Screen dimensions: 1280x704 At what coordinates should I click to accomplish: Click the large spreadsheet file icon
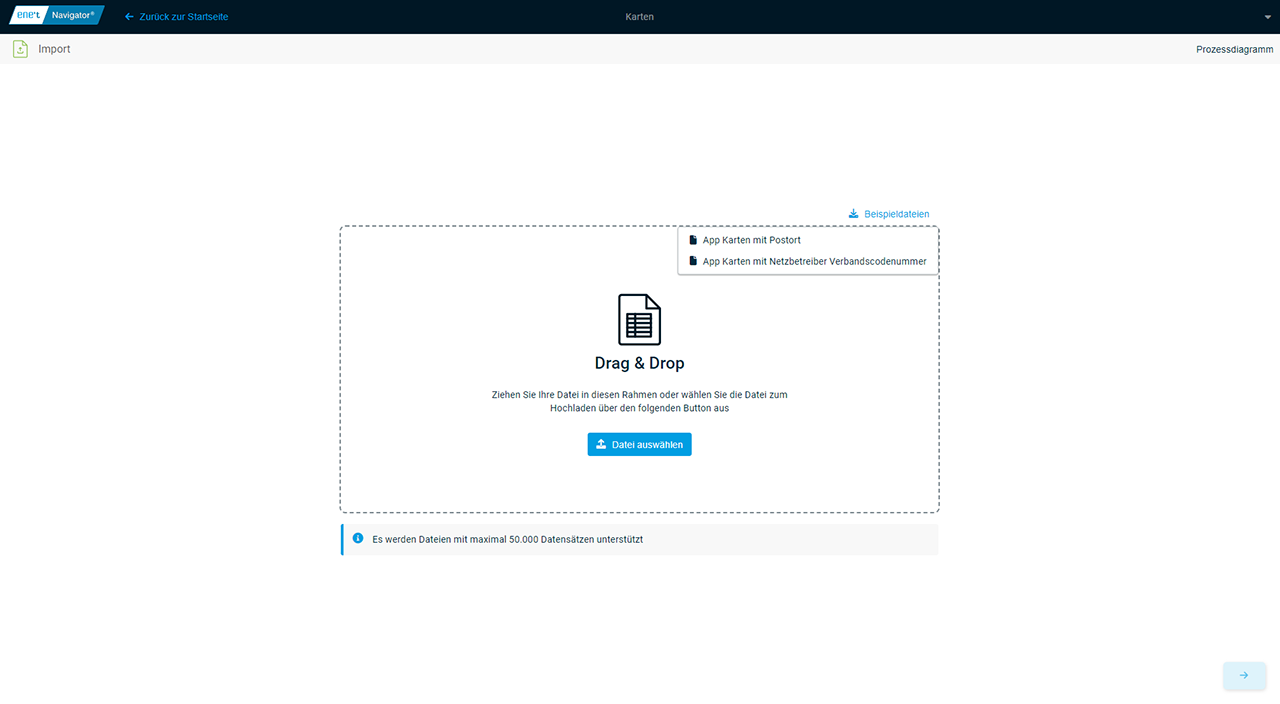639,319
